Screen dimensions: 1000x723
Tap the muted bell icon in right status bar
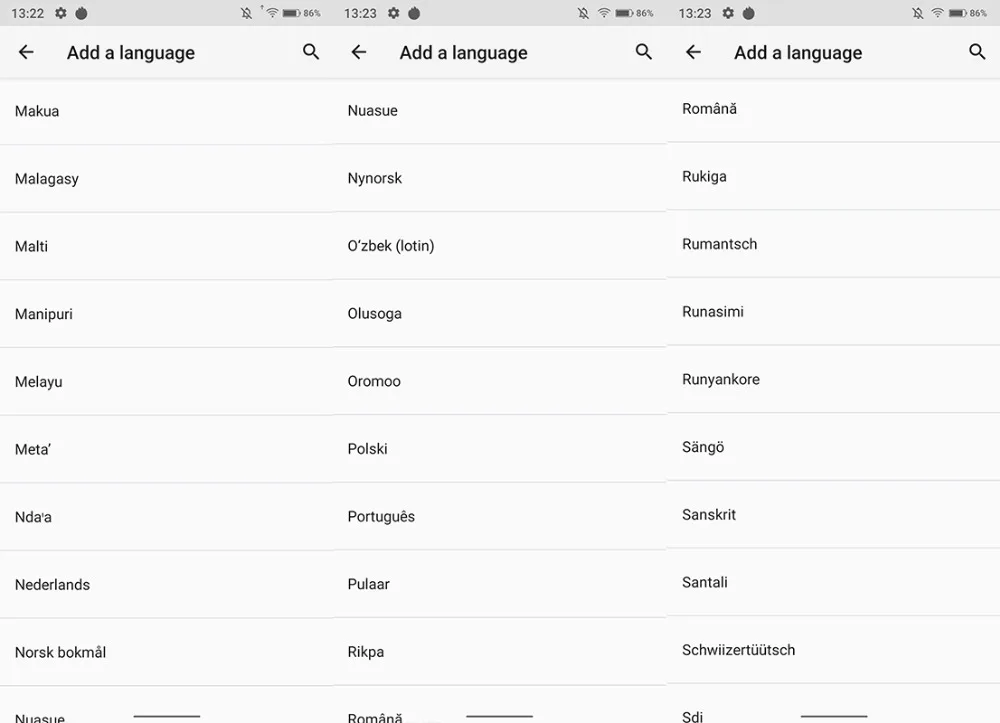(x=917, y=13)
